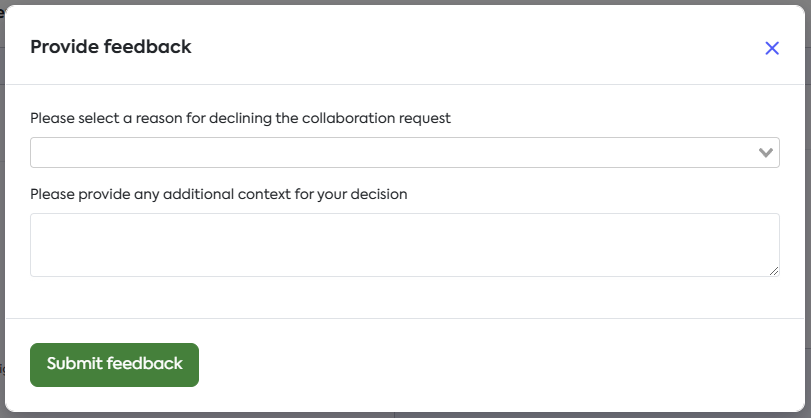
Task: Click the dimmed page background right of the dialog
Action: click(x=808, y=200)
